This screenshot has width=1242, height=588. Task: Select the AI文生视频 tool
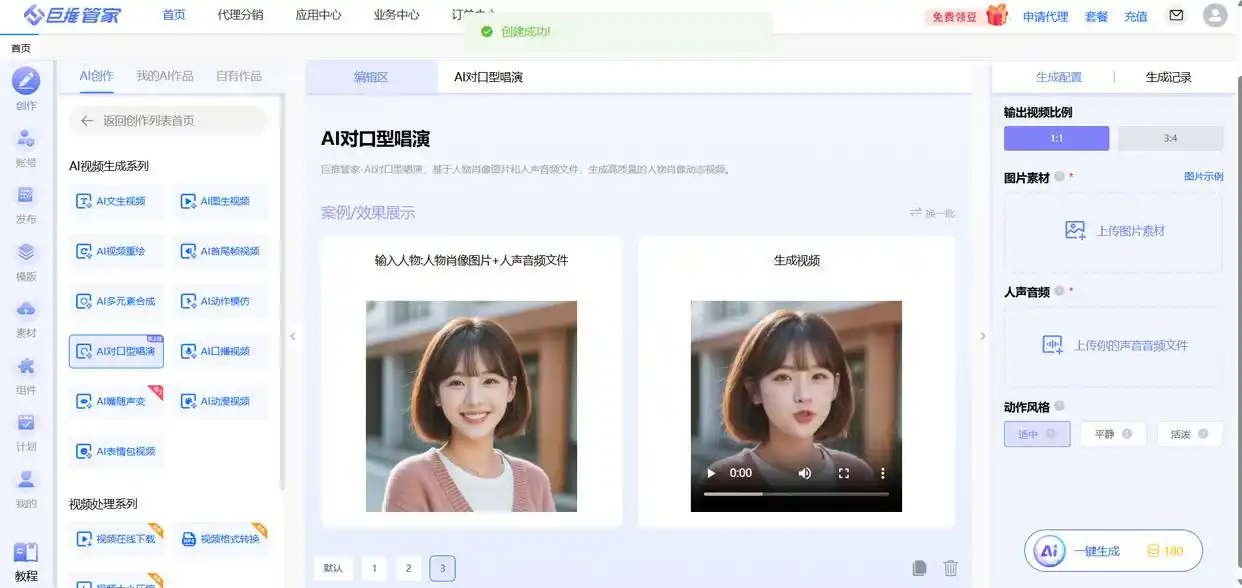(116, 201)
